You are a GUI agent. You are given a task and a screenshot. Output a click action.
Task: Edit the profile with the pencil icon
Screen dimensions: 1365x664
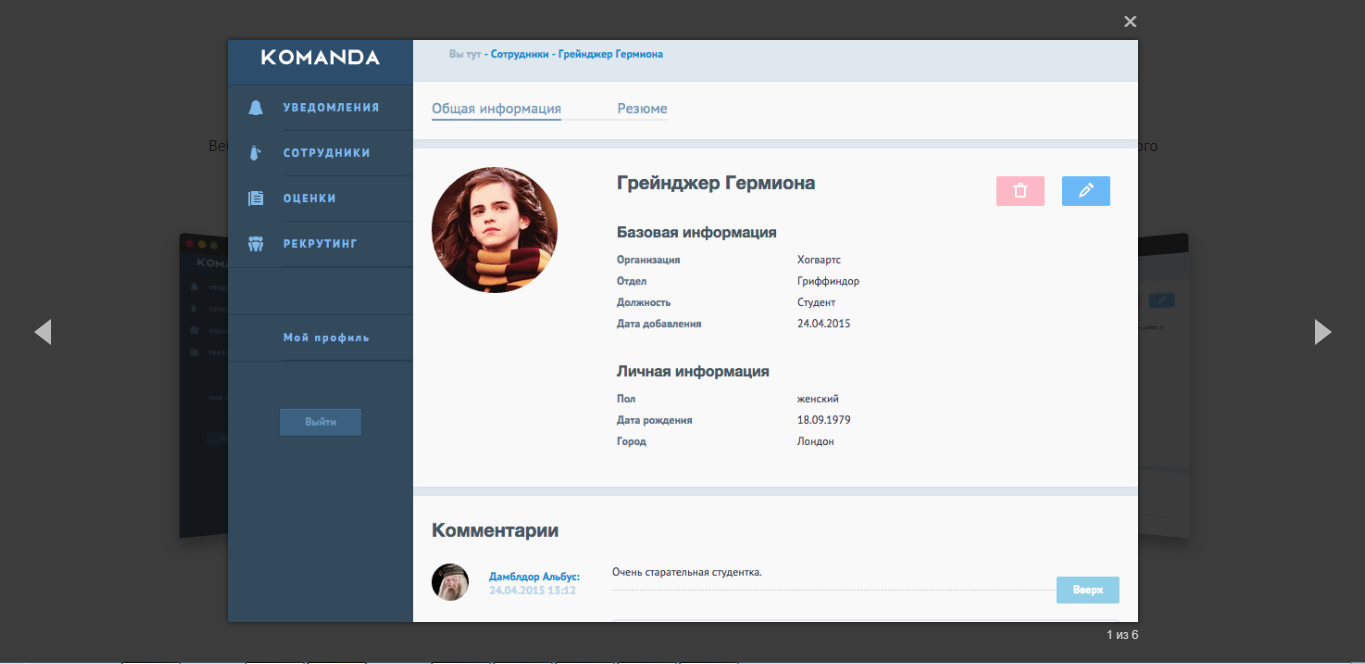click(x=1086, y=190)
